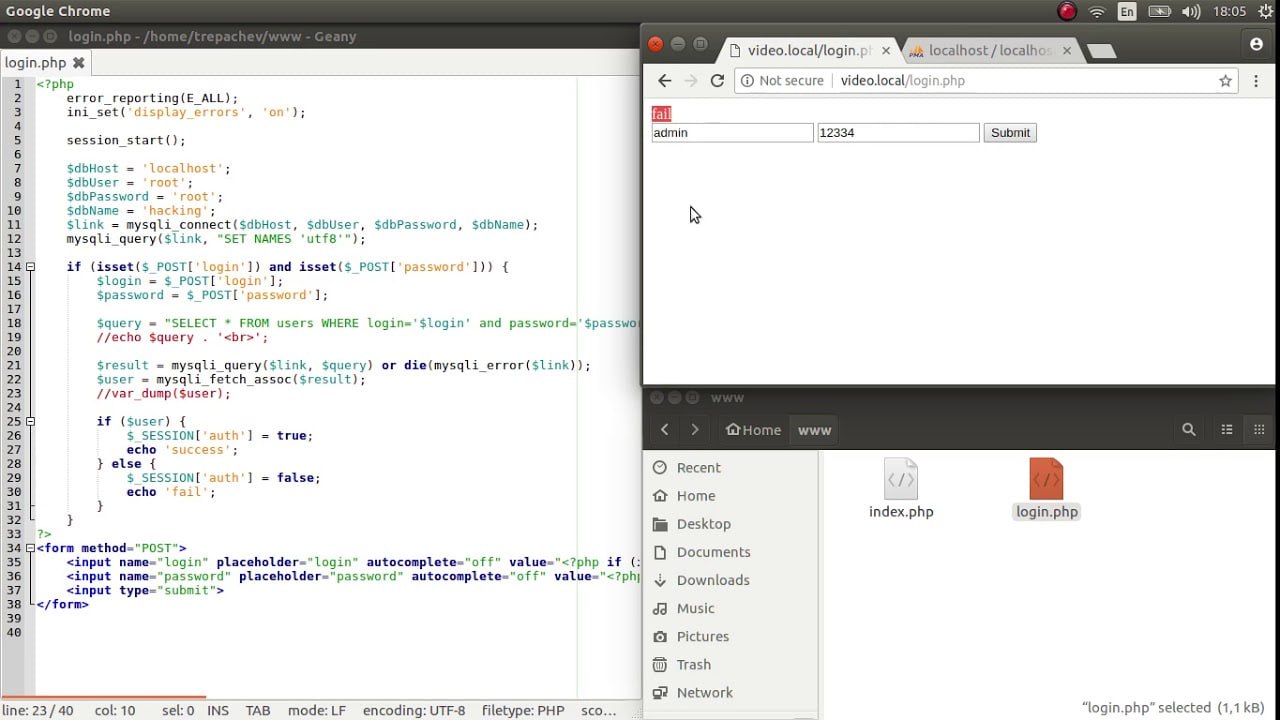Collapse the if block at line 14
The image size is (1280, 720).
coord(30,267)
